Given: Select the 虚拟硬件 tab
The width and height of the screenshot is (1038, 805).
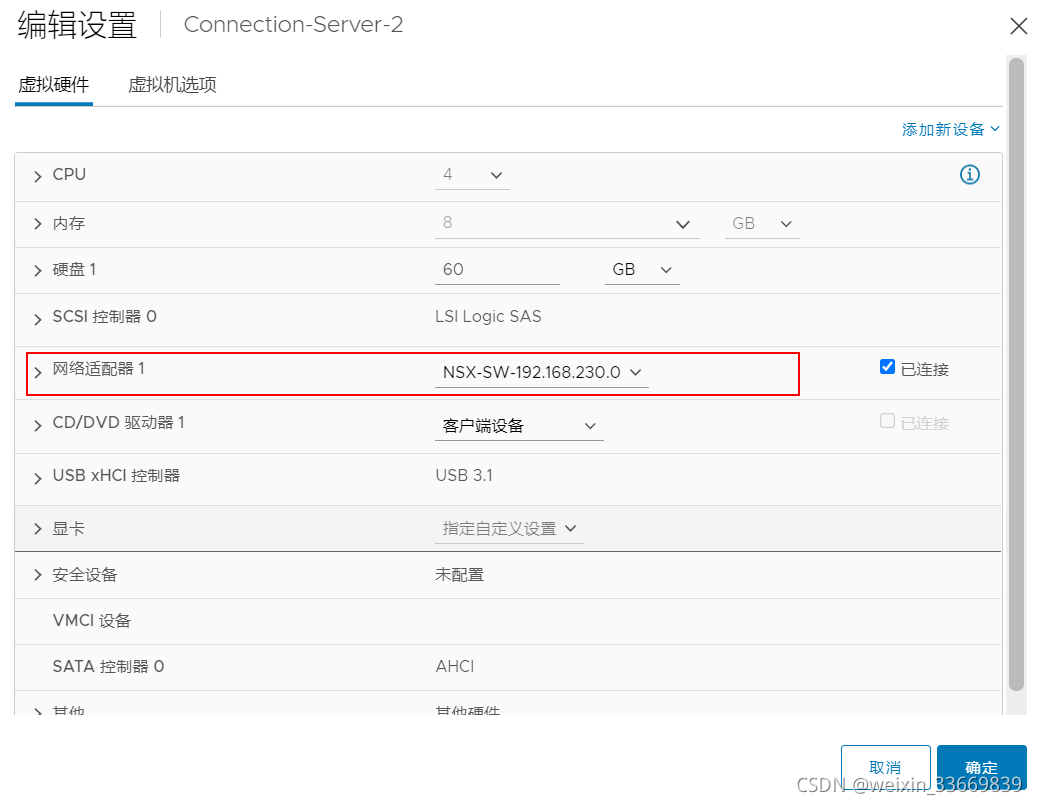Looking at the screenshot, I should pyautogui.click(x=54, y=85).
